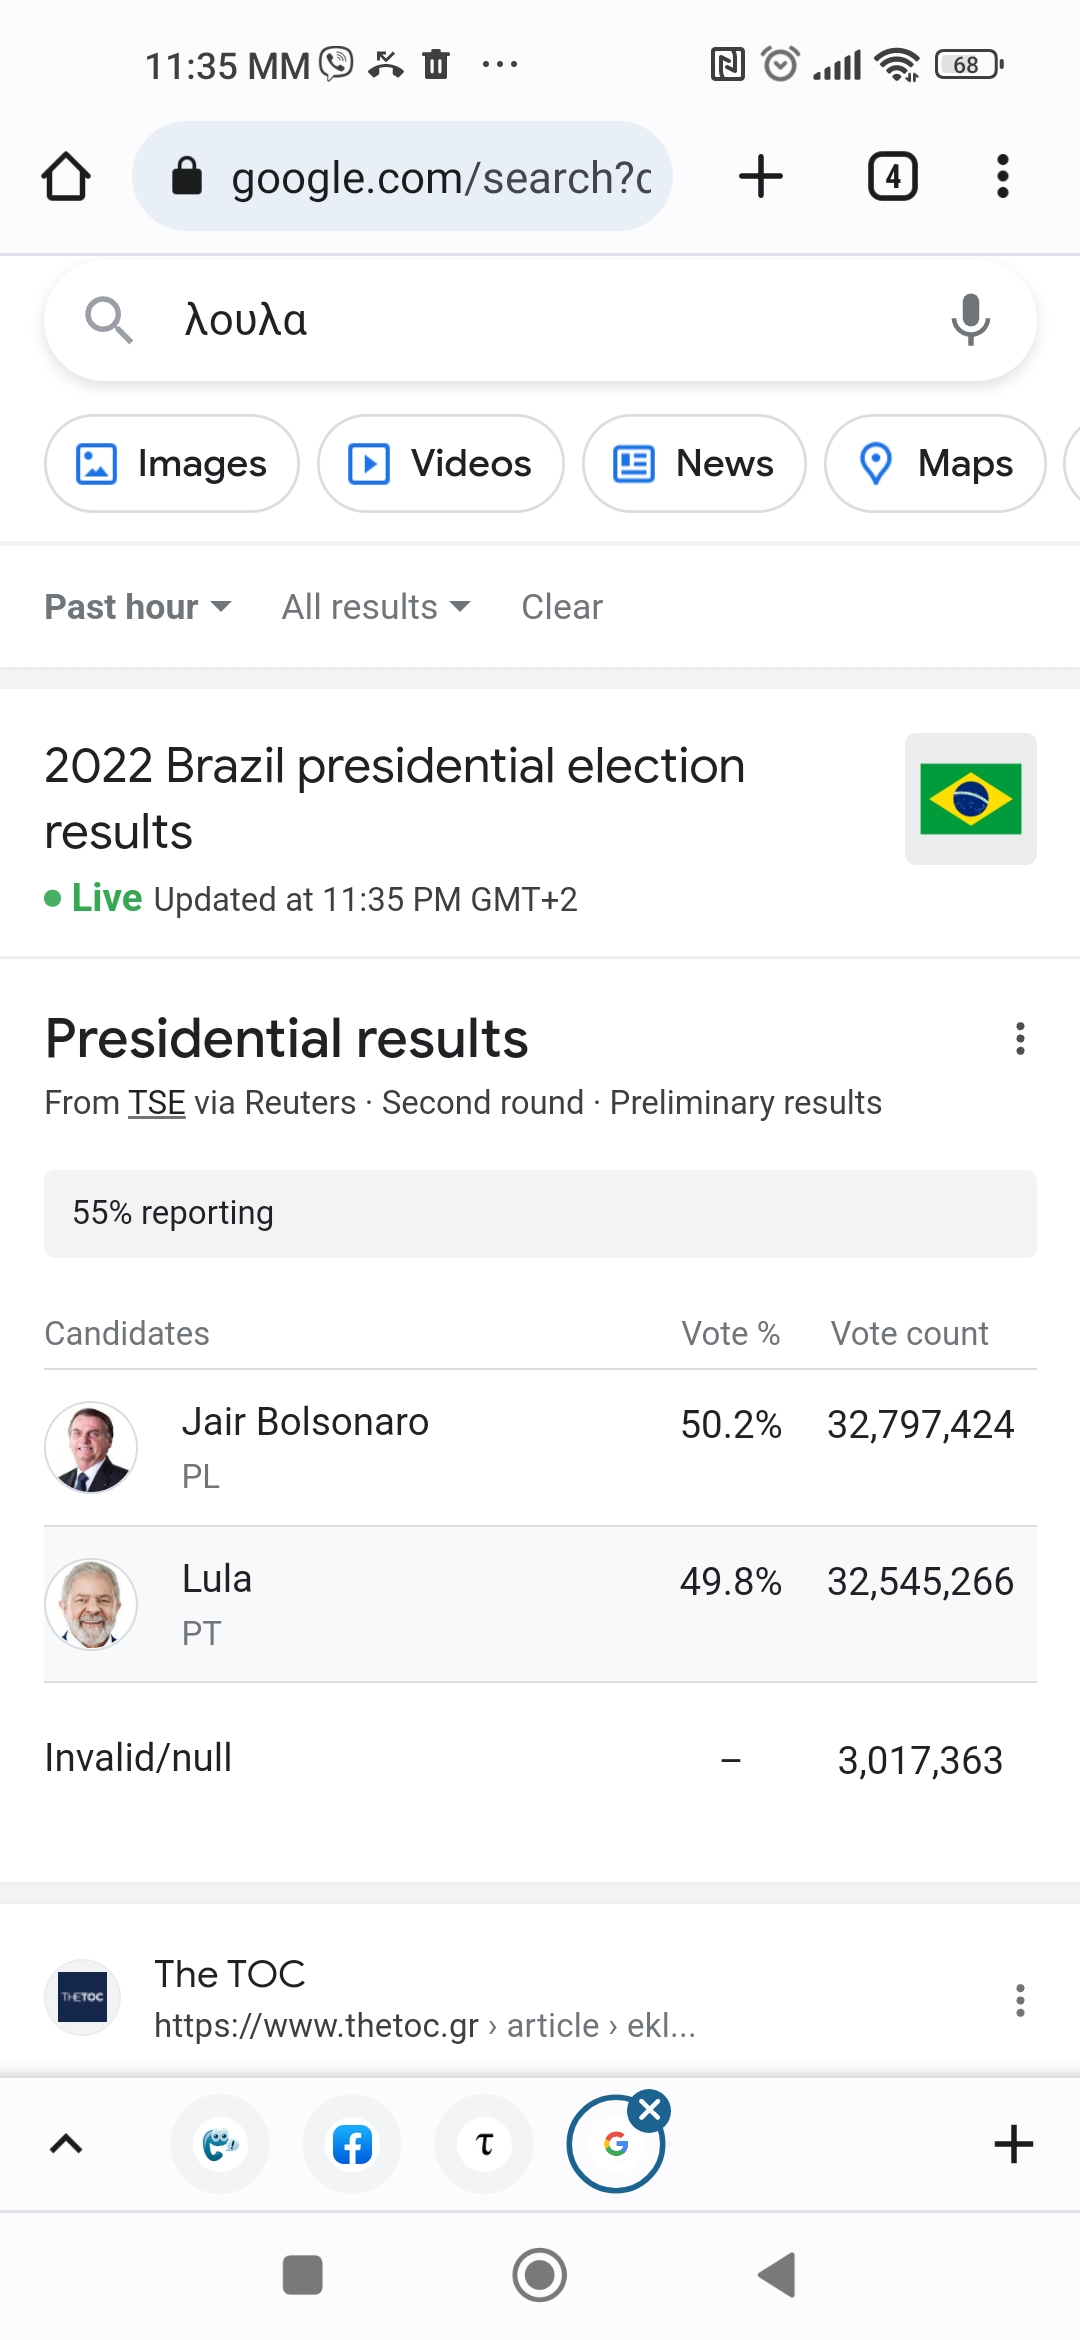Screen dimensions: 1080x2340
Task: Switch to the Facebook tab icon
Action: pos(352,2144)
